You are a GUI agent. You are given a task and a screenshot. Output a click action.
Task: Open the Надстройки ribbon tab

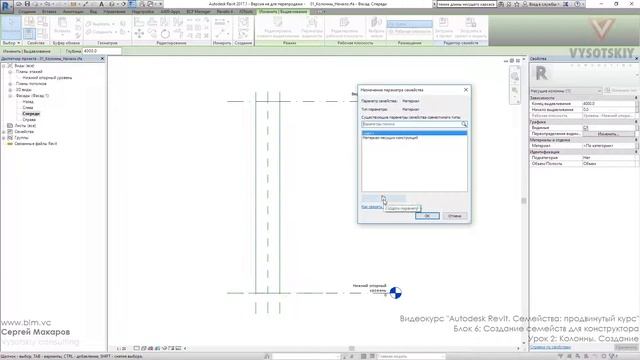coord(143,12)
